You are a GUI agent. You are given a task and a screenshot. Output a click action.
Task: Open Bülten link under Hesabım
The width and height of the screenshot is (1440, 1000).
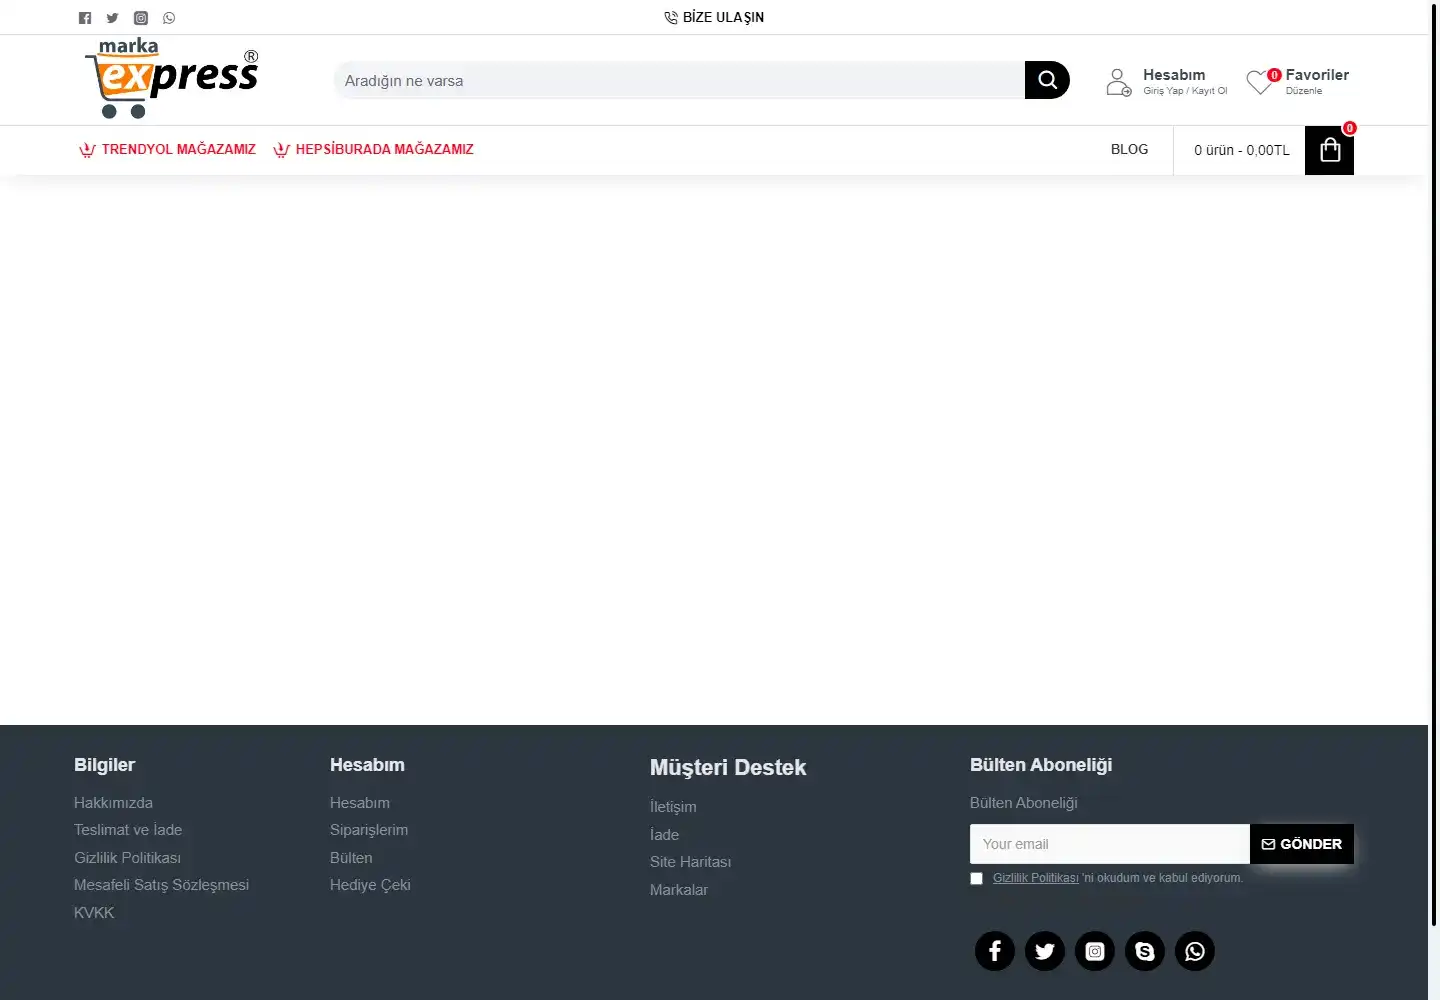pyautogui.click(x=351, y=858)
